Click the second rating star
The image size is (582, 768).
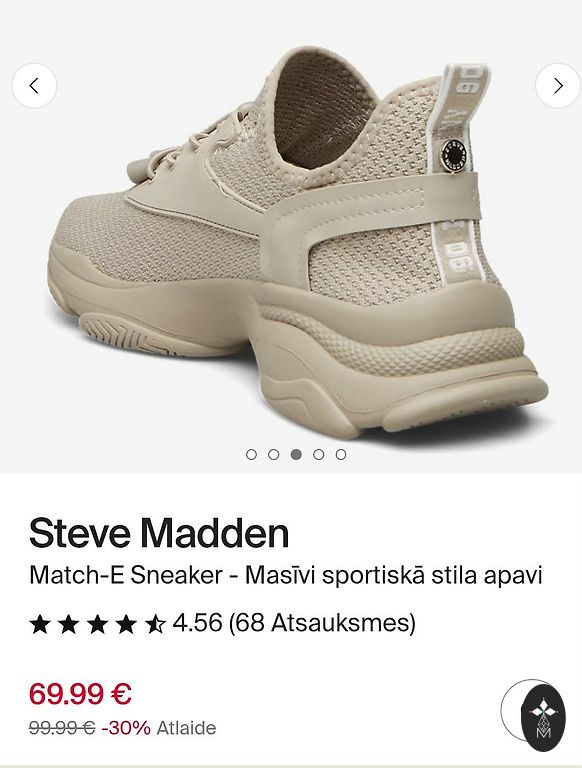click(x=69, y=624)
